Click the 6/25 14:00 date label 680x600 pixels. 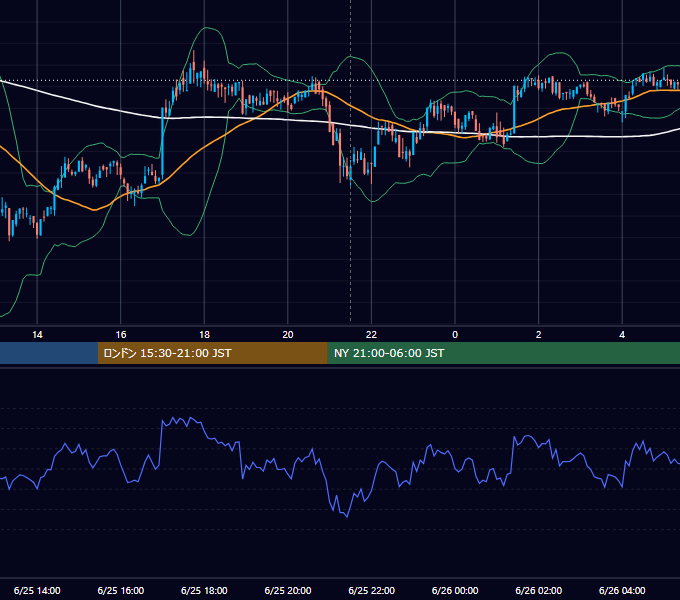(x=37, y=590)
